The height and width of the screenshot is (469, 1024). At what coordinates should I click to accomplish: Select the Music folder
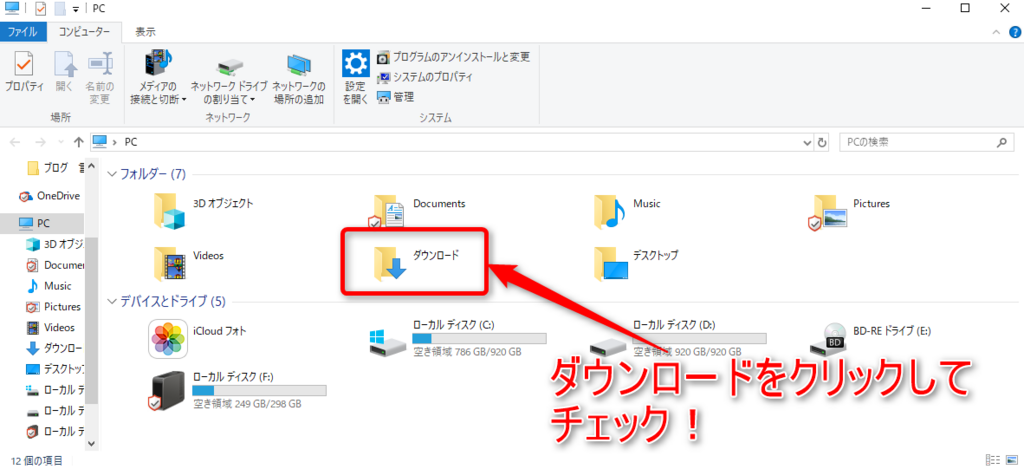[628, 210]
